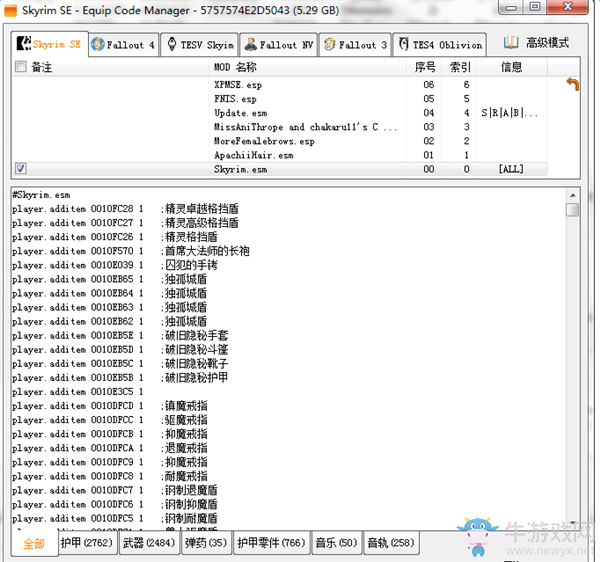
Task: Open the 弹药 (35) category tab
Action: point(206,542)
